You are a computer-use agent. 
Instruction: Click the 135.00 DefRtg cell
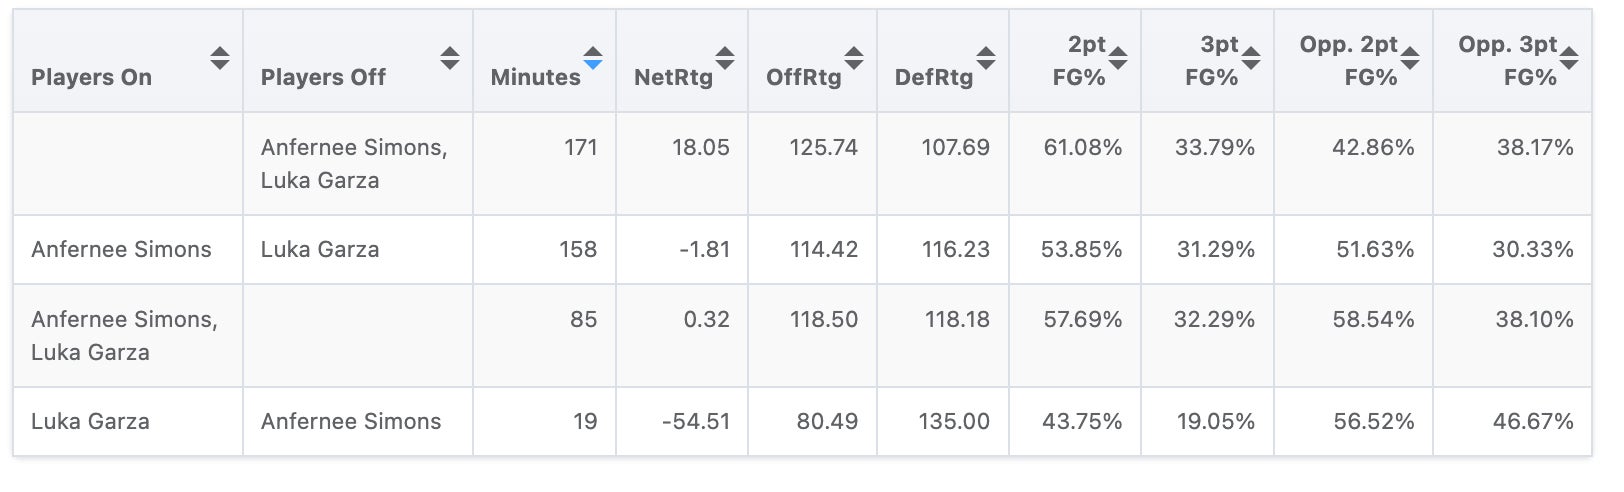954,422
